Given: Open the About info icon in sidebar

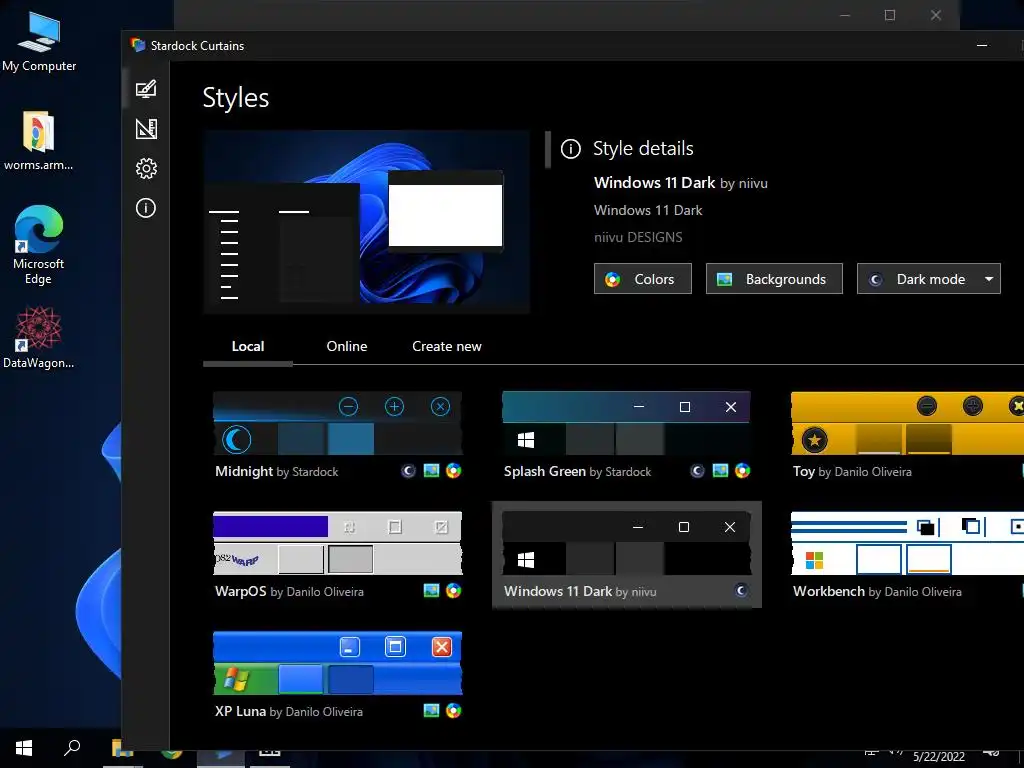Looking at the screenshot, I should [x=146, y=208].
